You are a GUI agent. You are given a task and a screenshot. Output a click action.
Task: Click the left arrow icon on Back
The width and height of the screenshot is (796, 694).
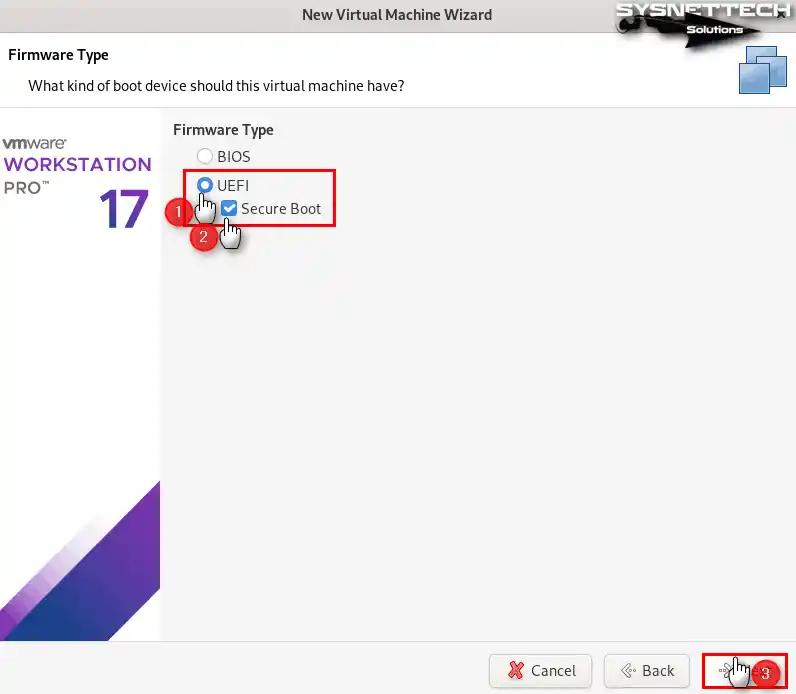click(628, 671)
